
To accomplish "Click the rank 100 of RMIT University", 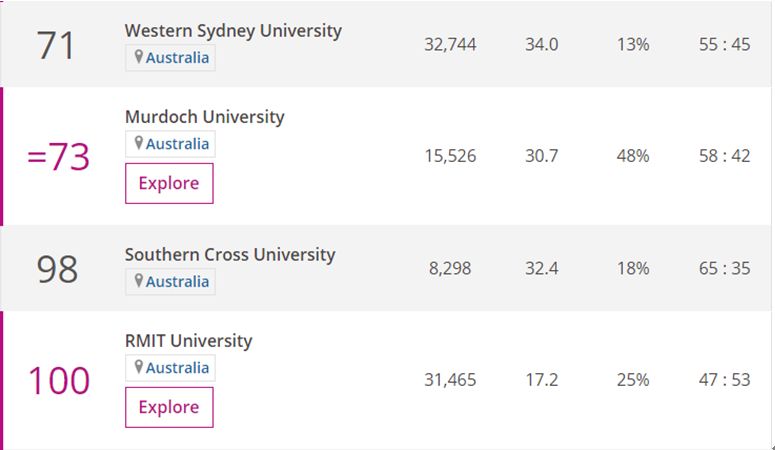I will coord(58,381).
